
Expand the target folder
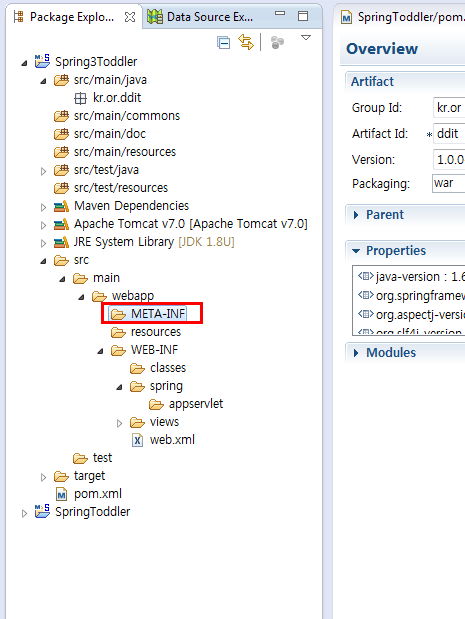pos(43,477)
